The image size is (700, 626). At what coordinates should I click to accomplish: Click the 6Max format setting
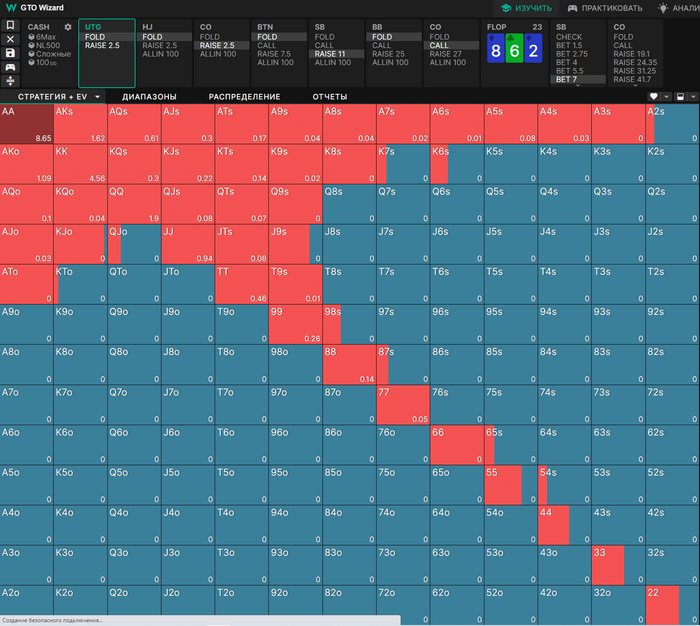(x=44, y=37)
